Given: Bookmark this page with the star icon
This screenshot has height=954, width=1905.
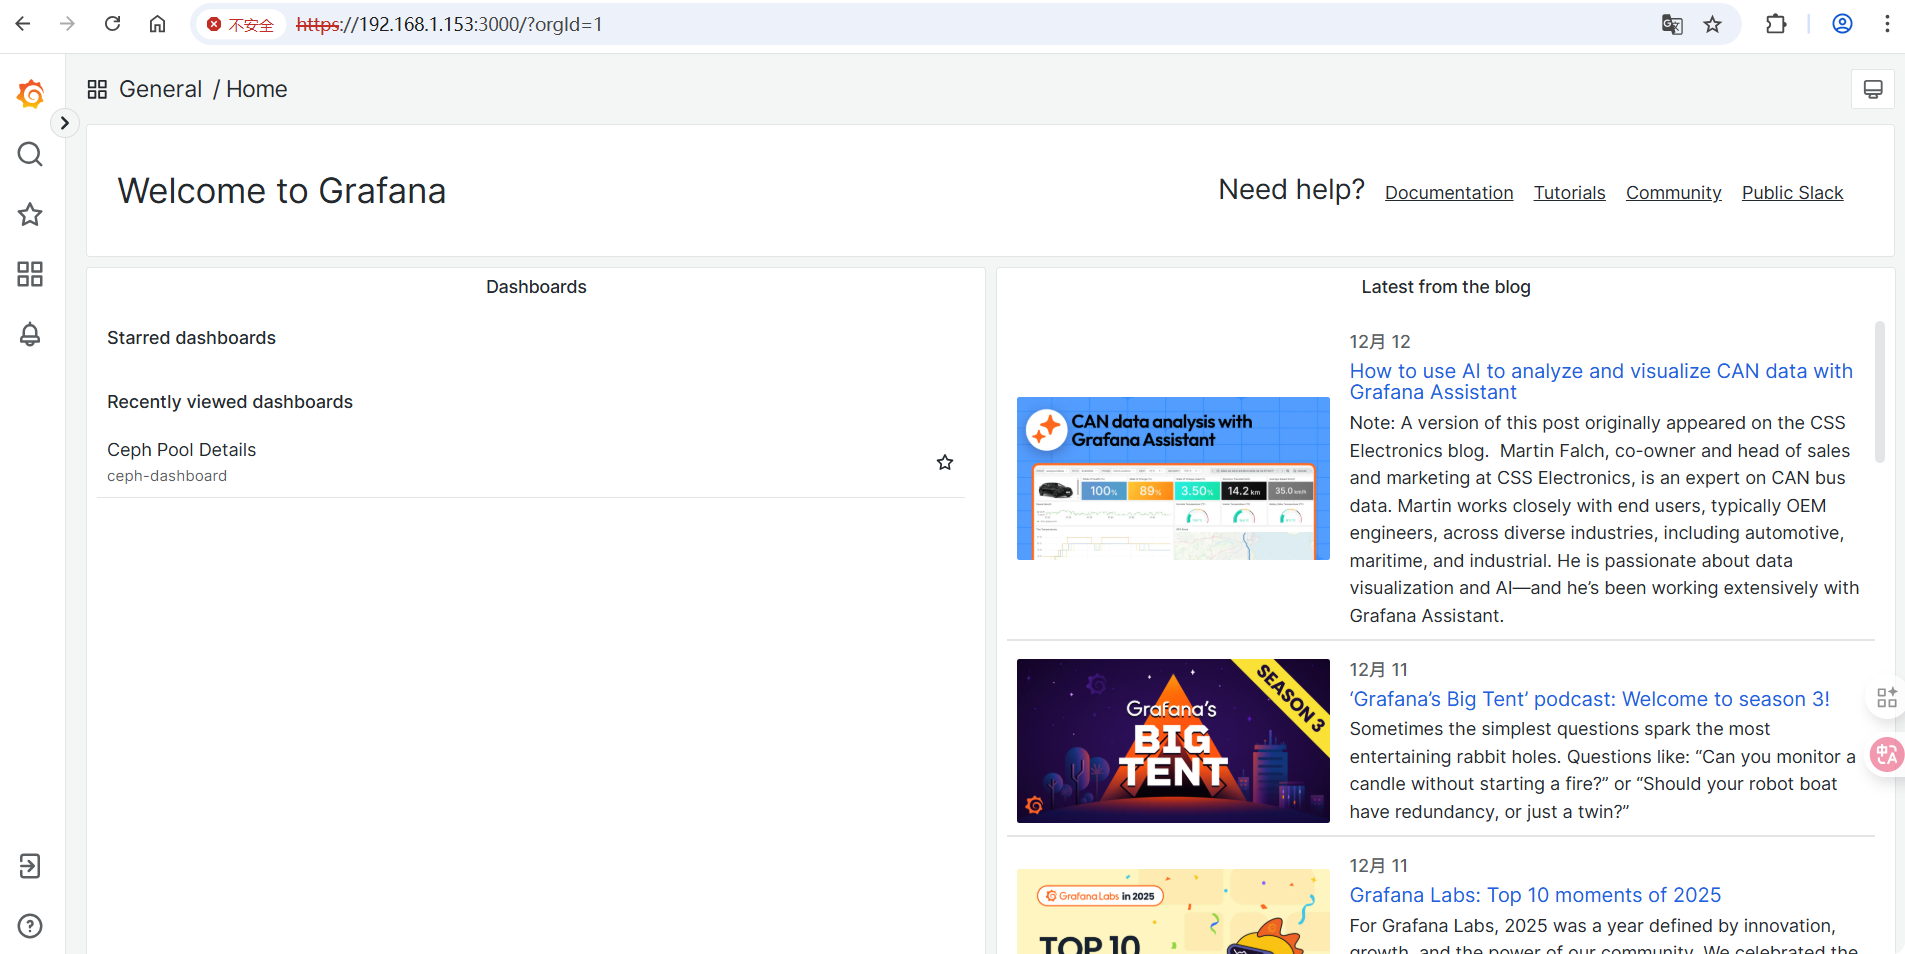Looking at the screenshot, I should [x=1713, y=24].
